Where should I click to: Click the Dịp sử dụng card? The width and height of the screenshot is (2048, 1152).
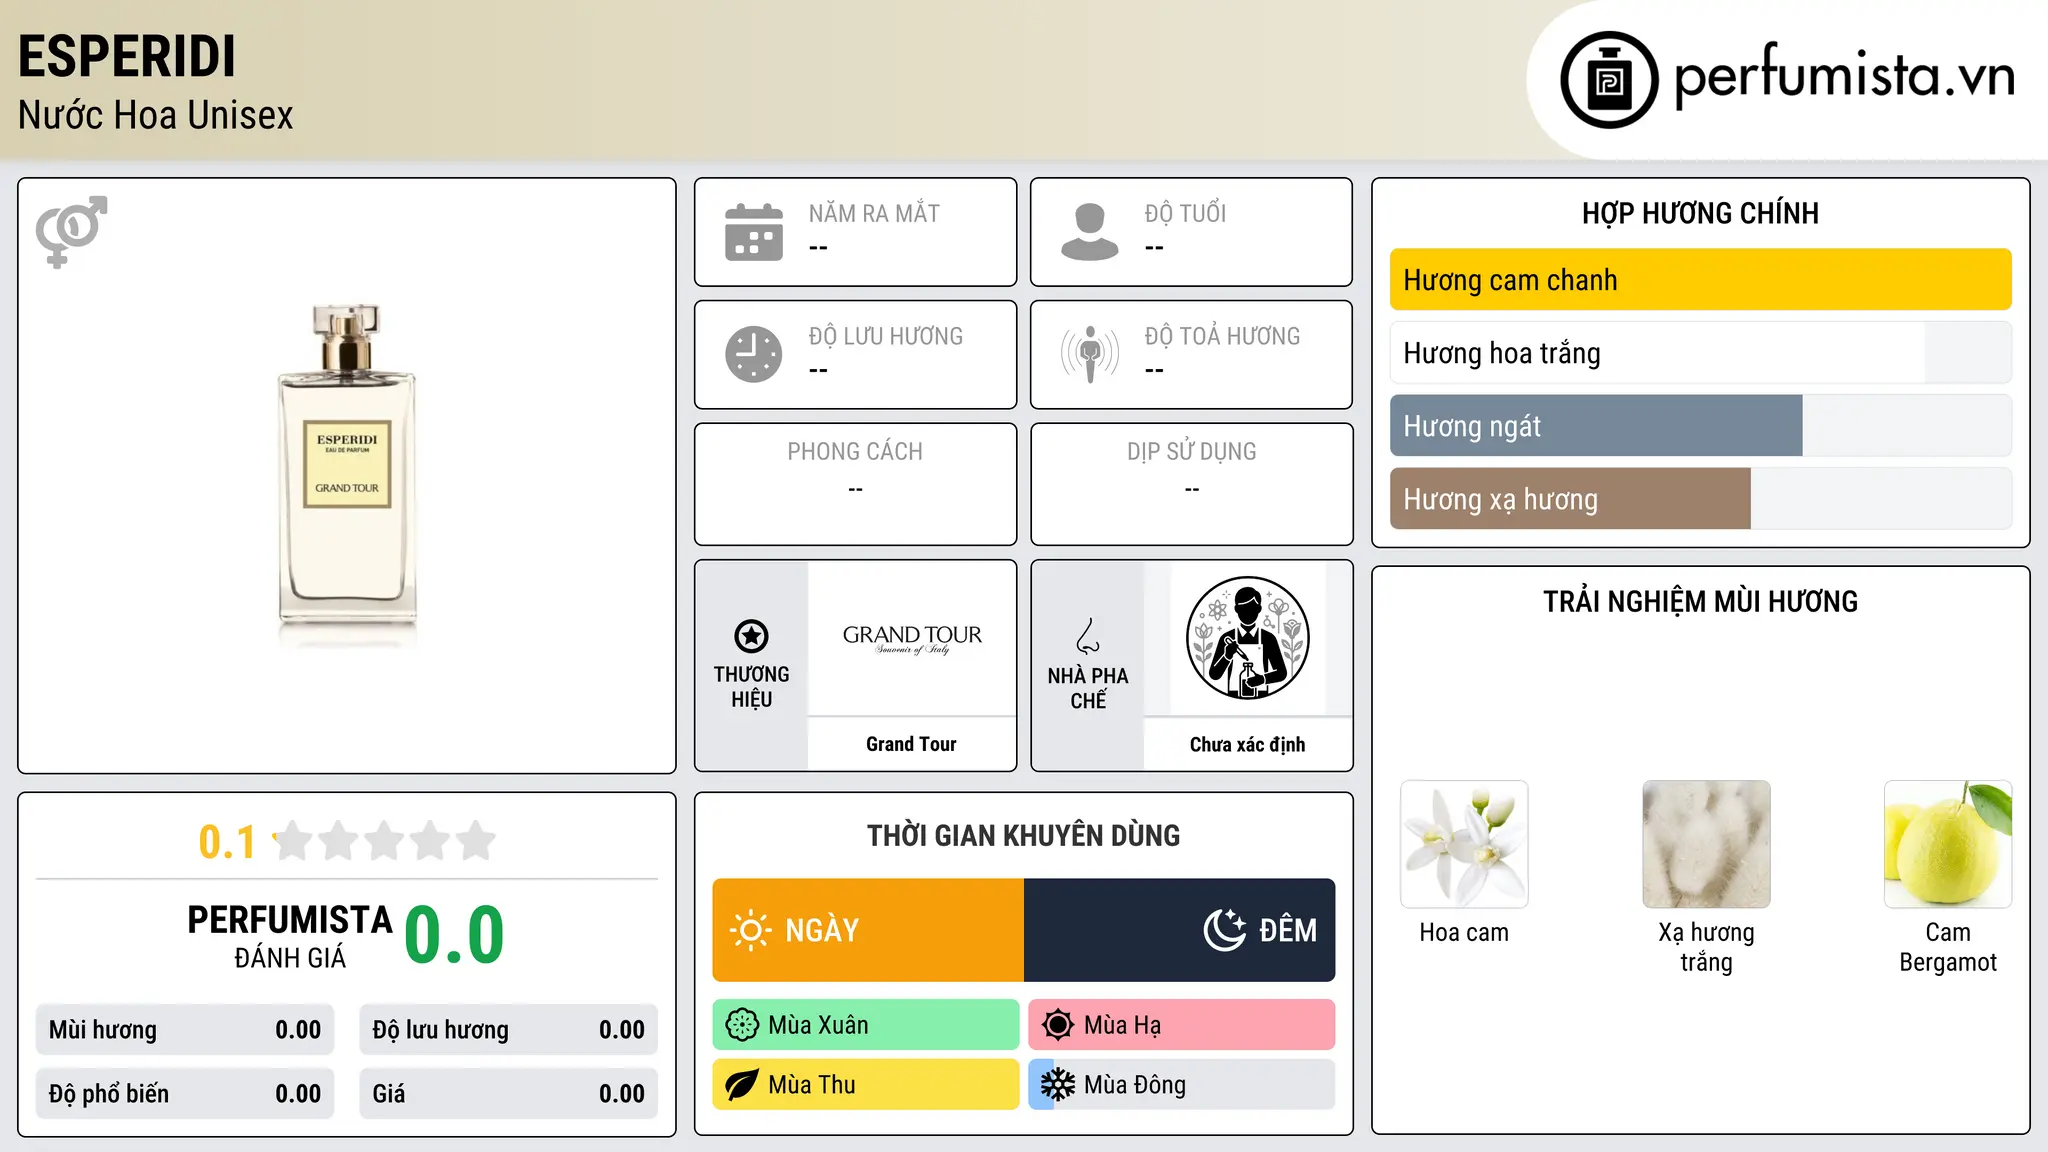(1191, 484)
